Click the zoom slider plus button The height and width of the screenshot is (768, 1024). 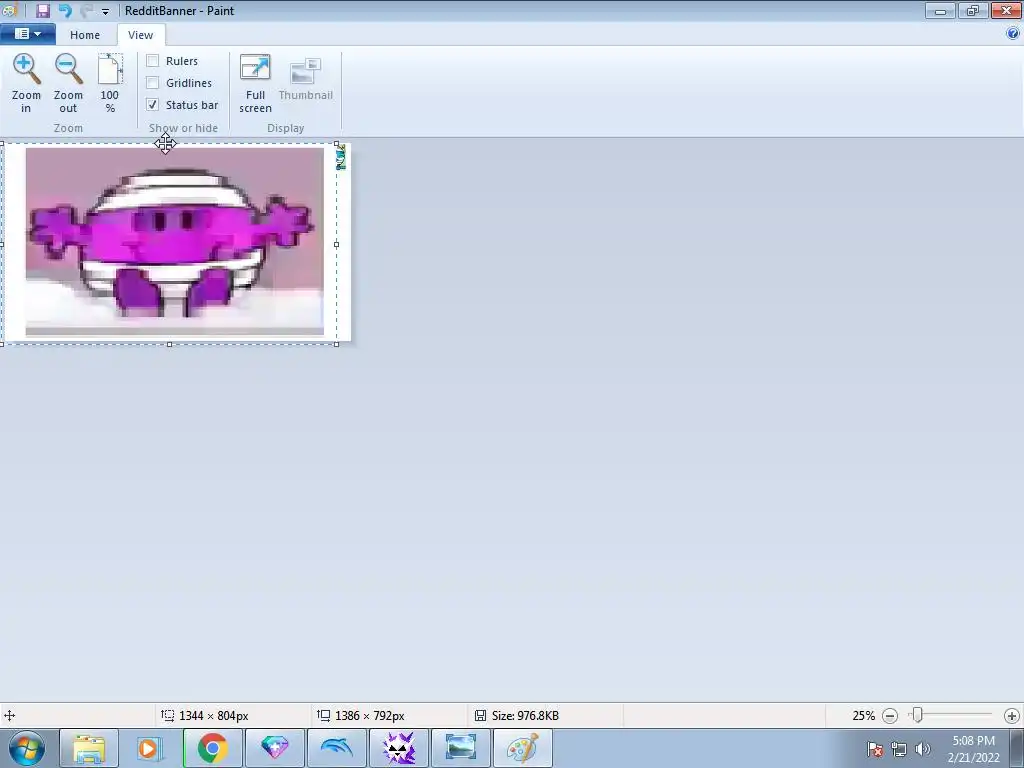pyautogui.click(x=1012, y=716)
